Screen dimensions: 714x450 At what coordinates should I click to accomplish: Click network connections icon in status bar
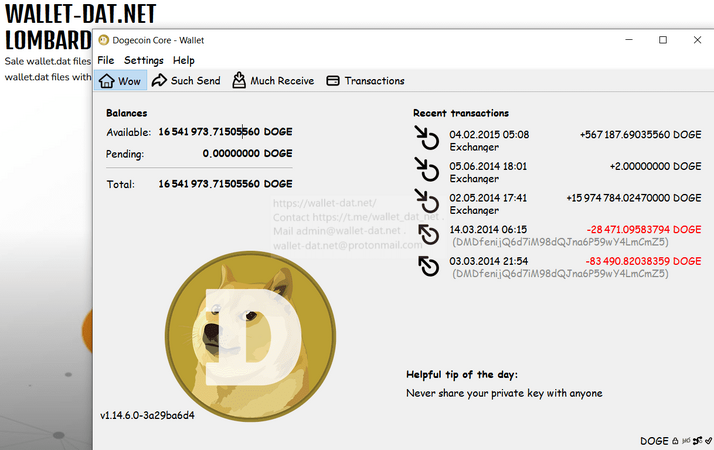[697, 440]
